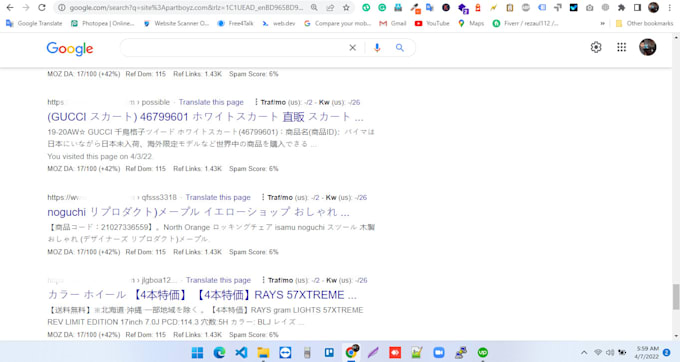The width and height of the screenshot is (680, 362).
Task: Open the noguchi result title link
Action: click(198, 212)
